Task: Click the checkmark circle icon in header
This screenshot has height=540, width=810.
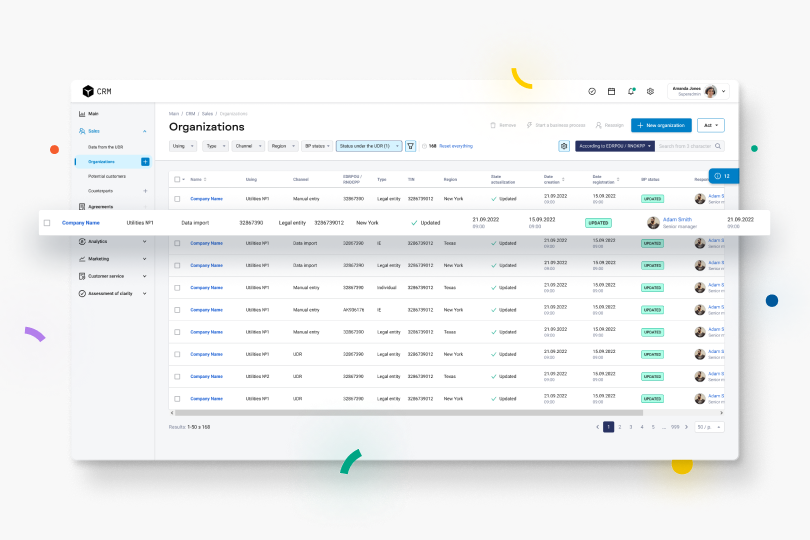Action: [x=592, y=91]
